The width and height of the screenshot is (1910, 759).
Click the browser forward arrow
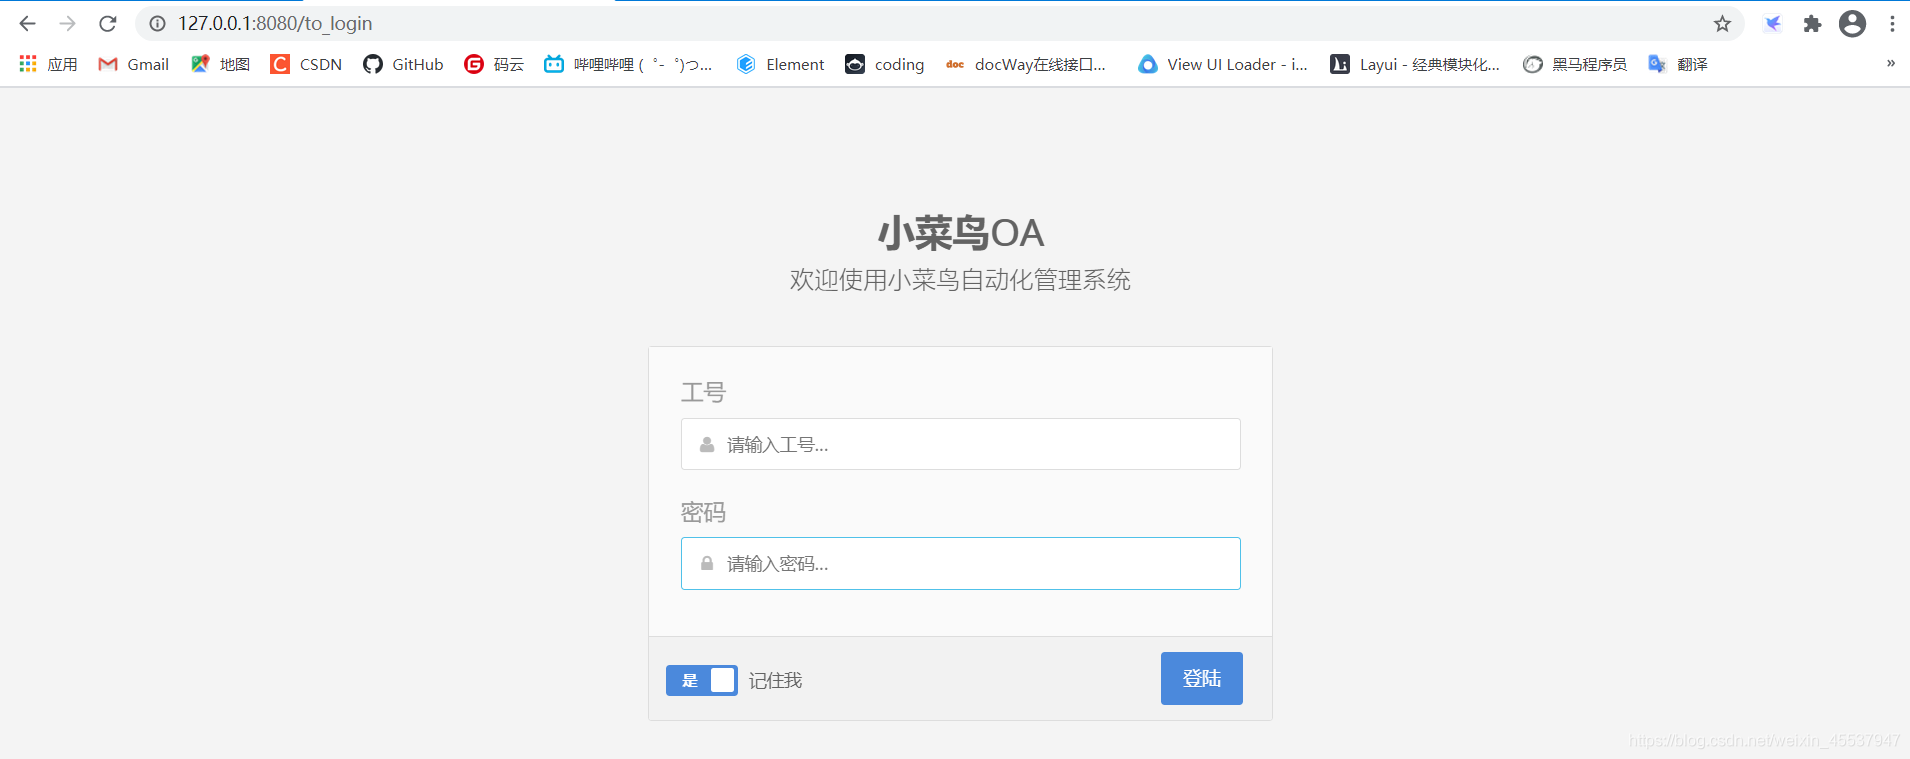[67, 23]
